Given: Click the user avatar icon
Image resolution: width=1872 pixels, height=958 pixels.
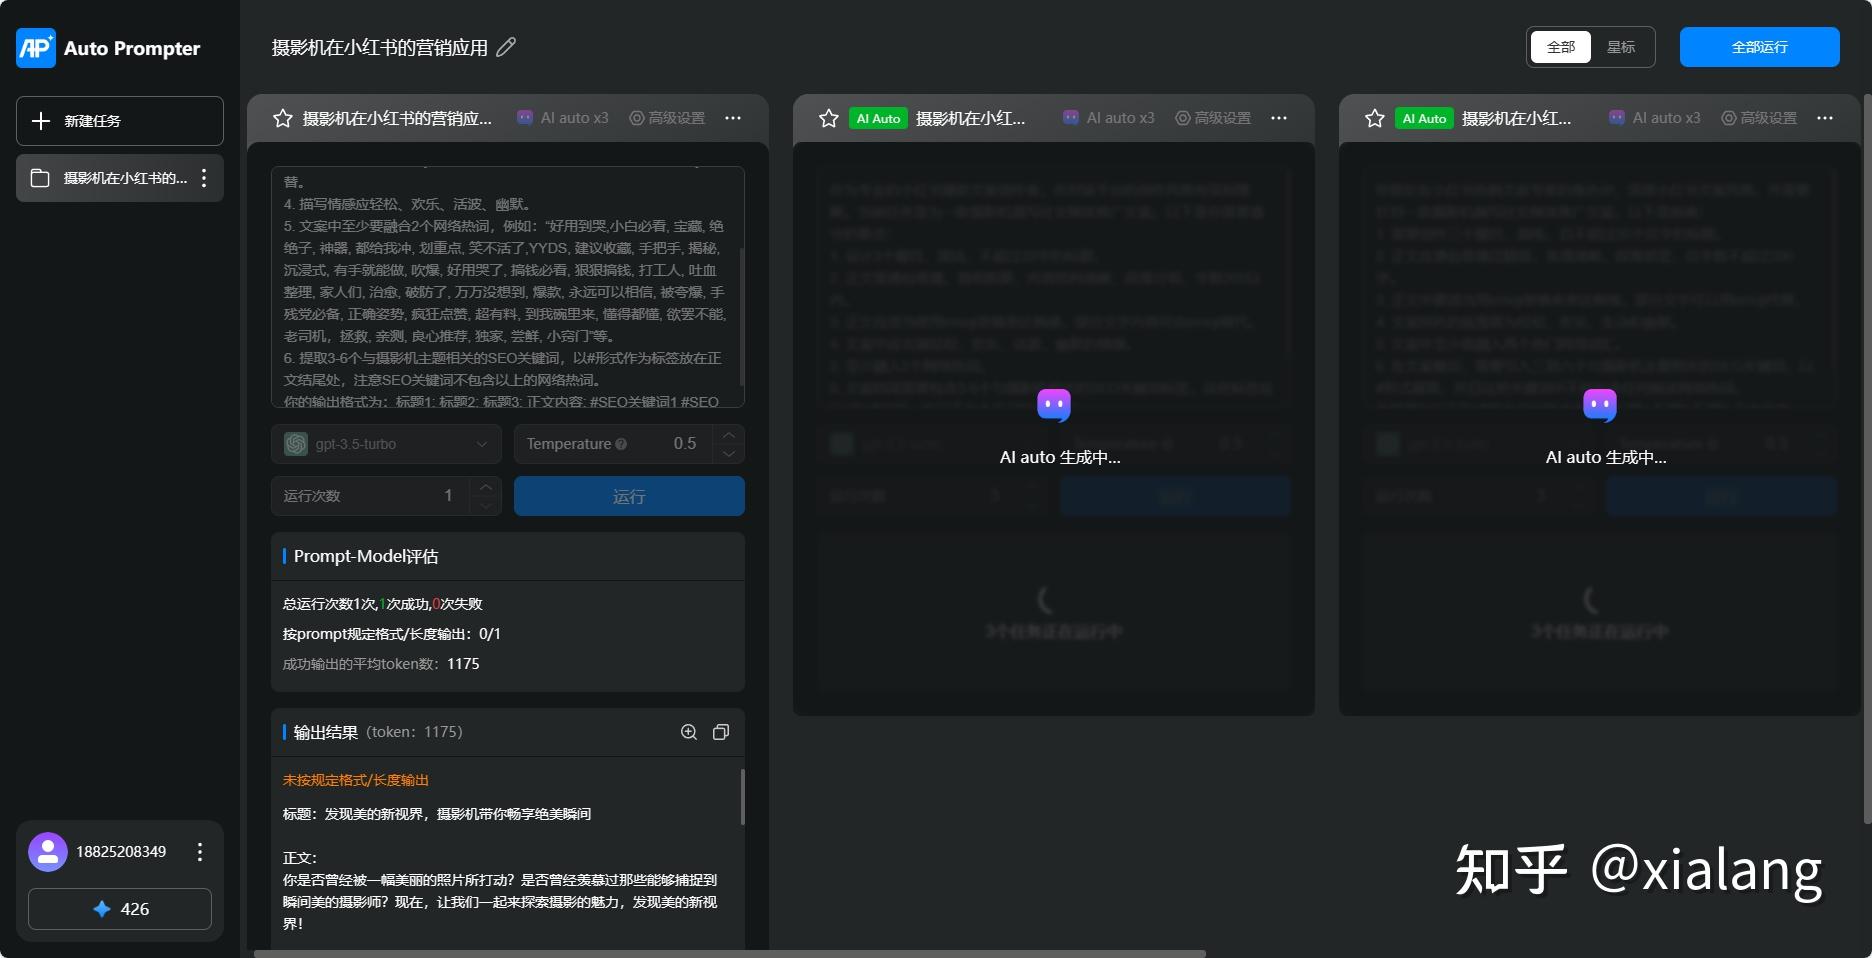Looking at the screenshot, I should [x=48, y=852].
